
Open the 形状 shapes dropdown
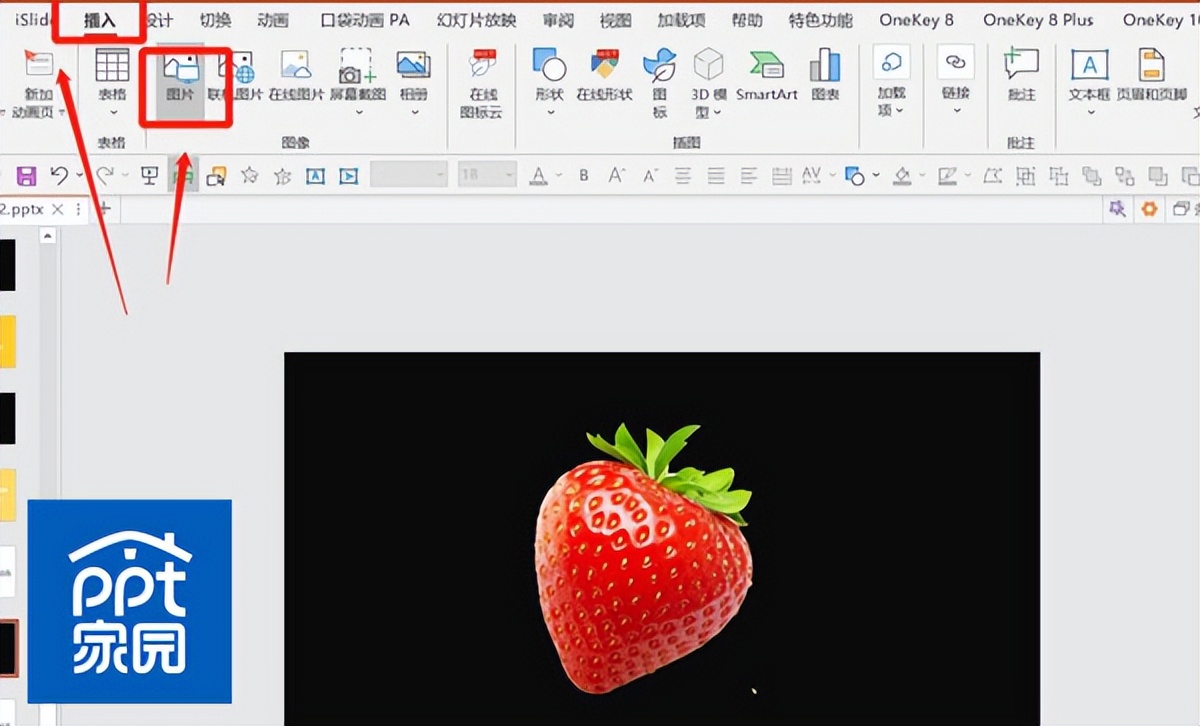550,112
